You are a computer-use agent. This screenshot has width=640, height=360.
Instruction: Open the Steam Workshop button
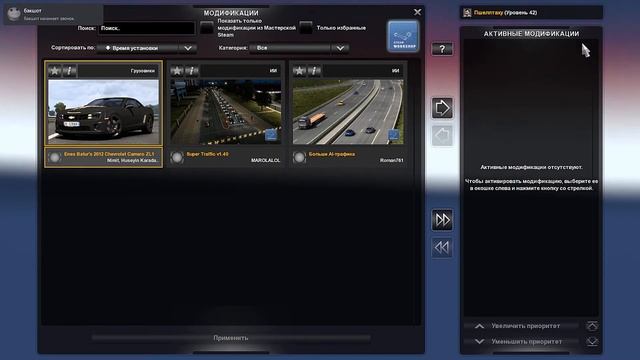[x=403, y=37]
